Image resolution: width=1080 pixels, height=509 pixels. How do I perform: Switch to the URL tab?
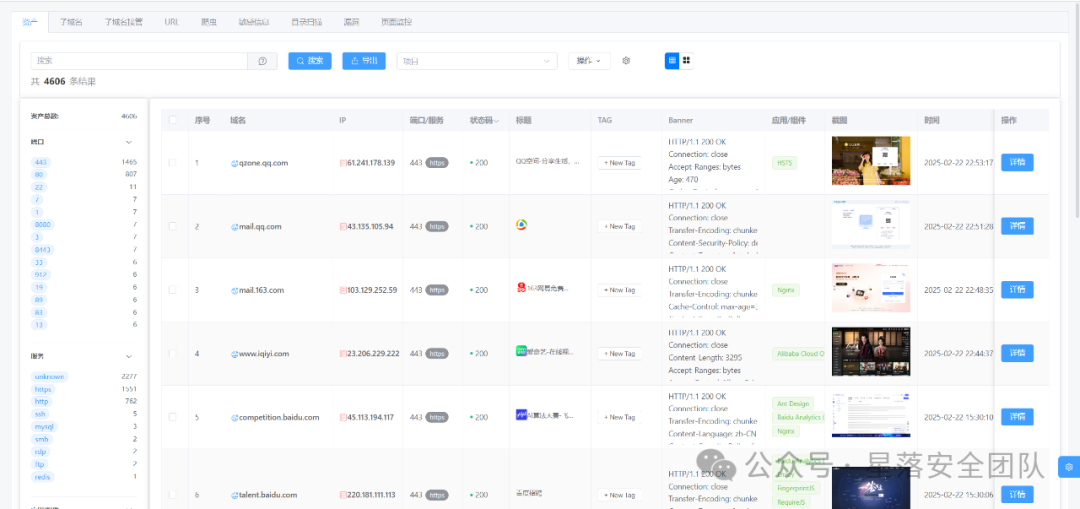coord(172,22)
